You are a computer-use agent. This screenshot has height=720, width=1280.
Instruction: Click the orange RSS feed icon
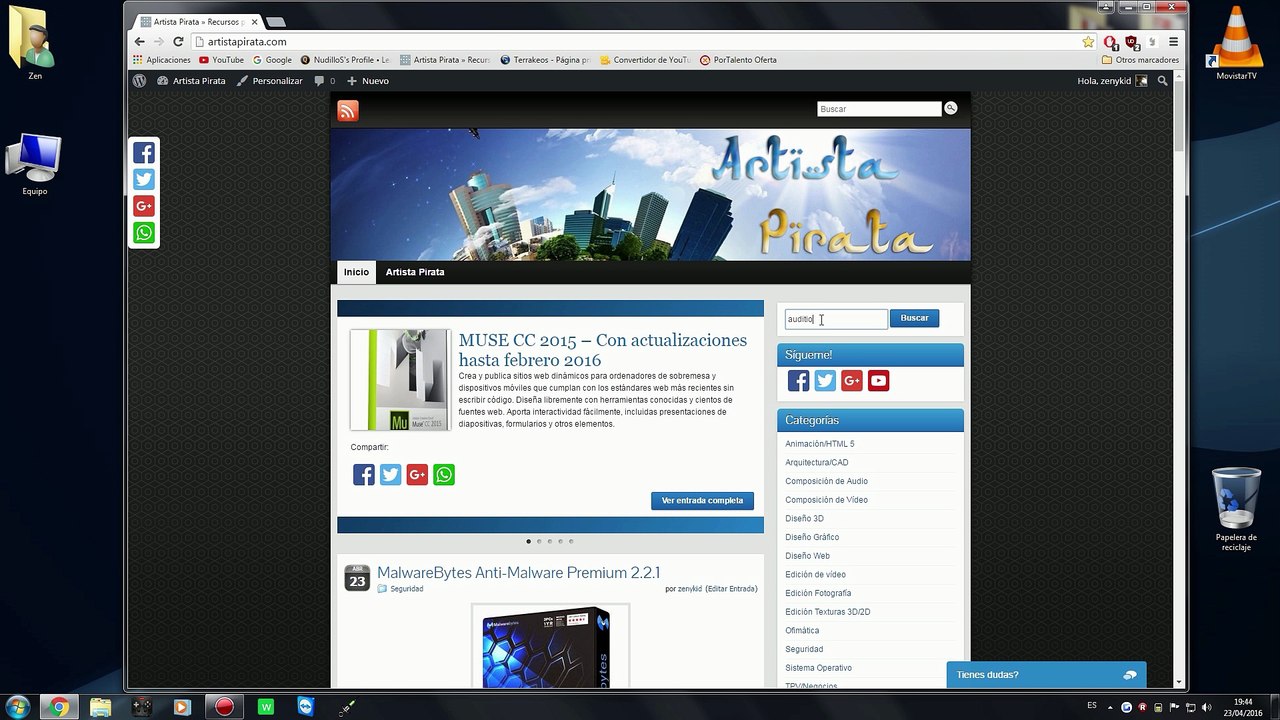[348, 111]
